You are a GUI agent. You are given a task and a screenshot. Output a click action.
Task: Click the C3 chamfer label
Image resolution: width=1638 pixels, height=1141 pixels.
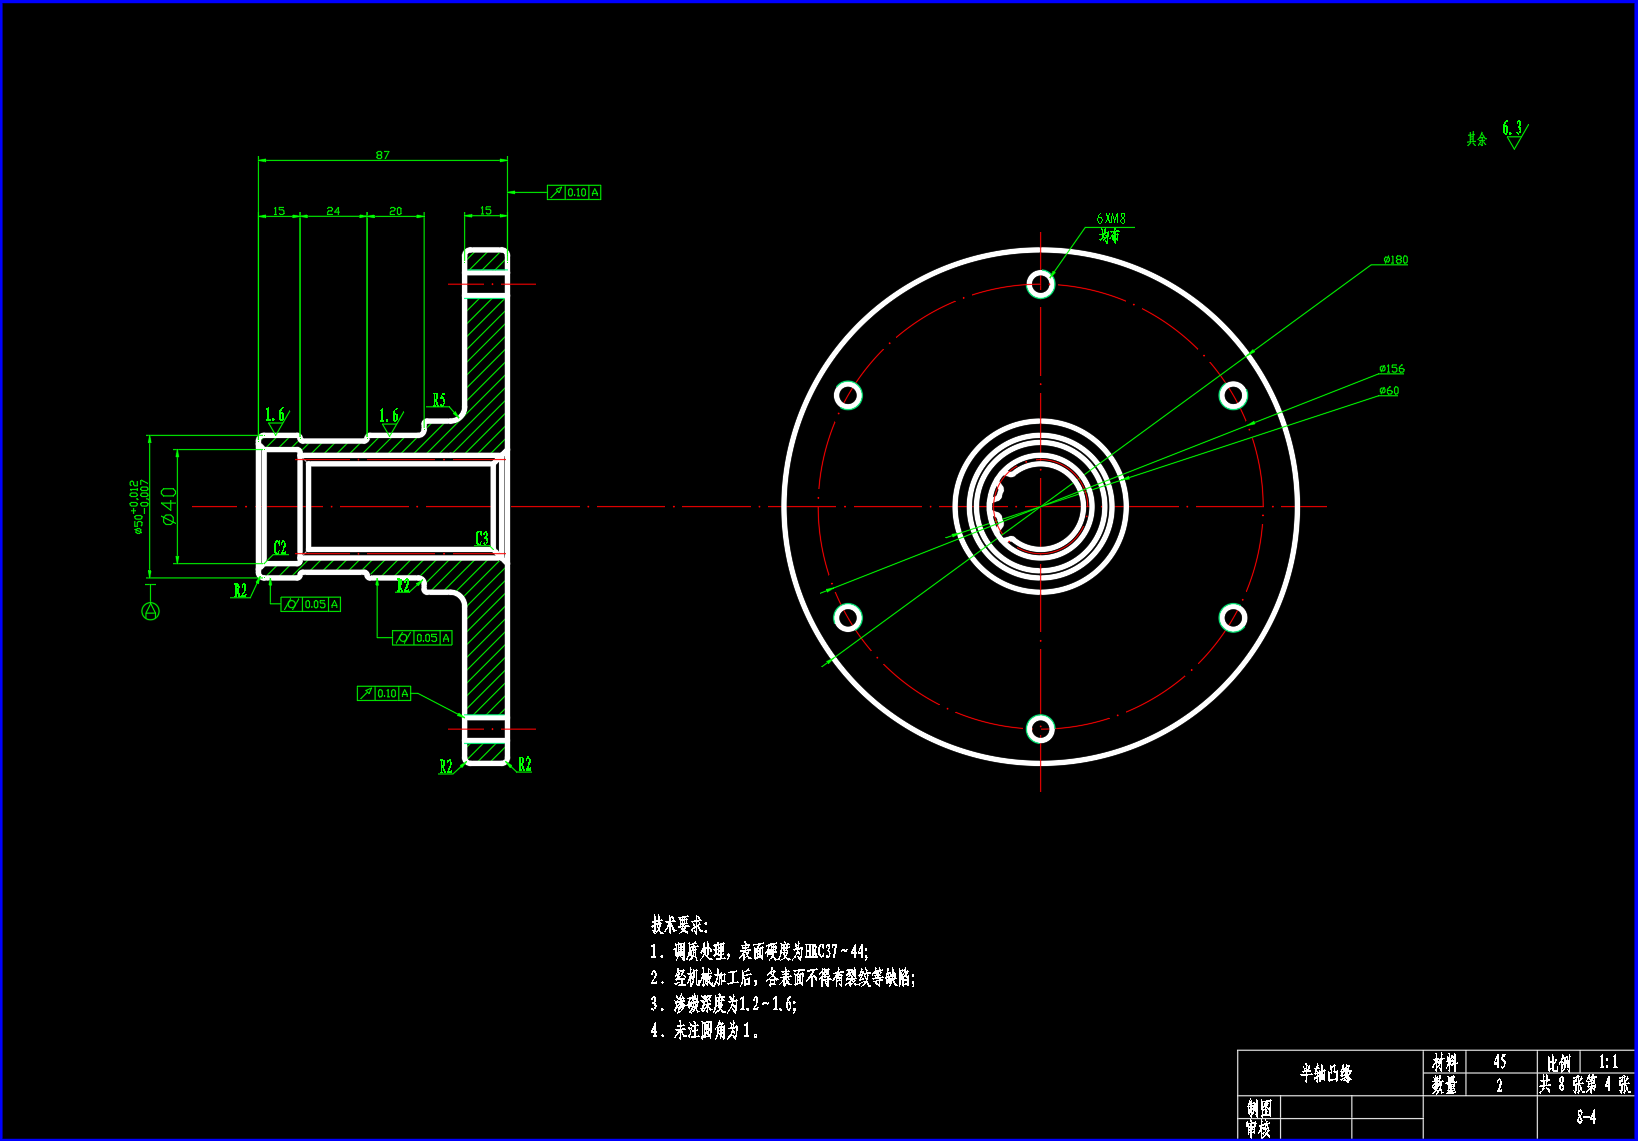[482, 538]
